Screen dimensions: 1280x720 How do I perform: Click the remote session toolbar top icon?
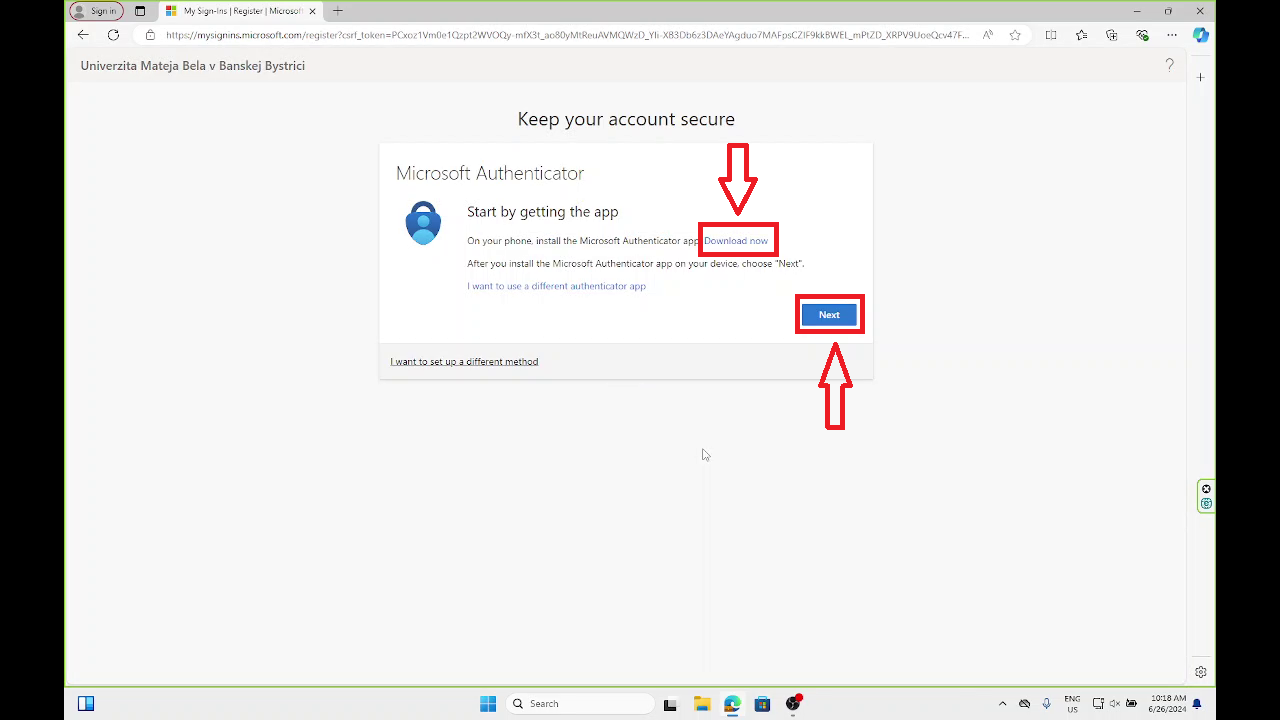[x=1206, y=489]
